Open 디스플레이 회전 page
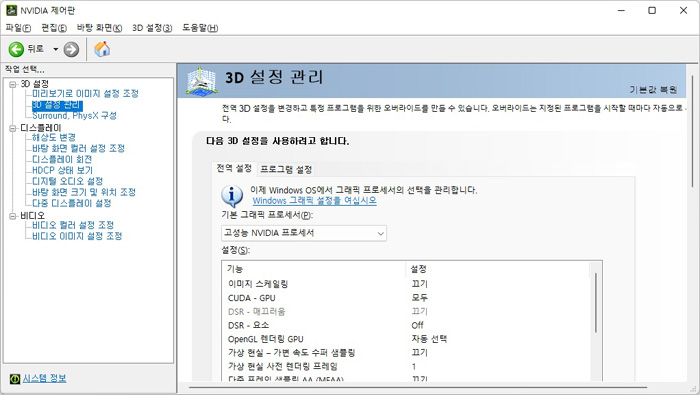700x395 pixels. click(62, 159)
